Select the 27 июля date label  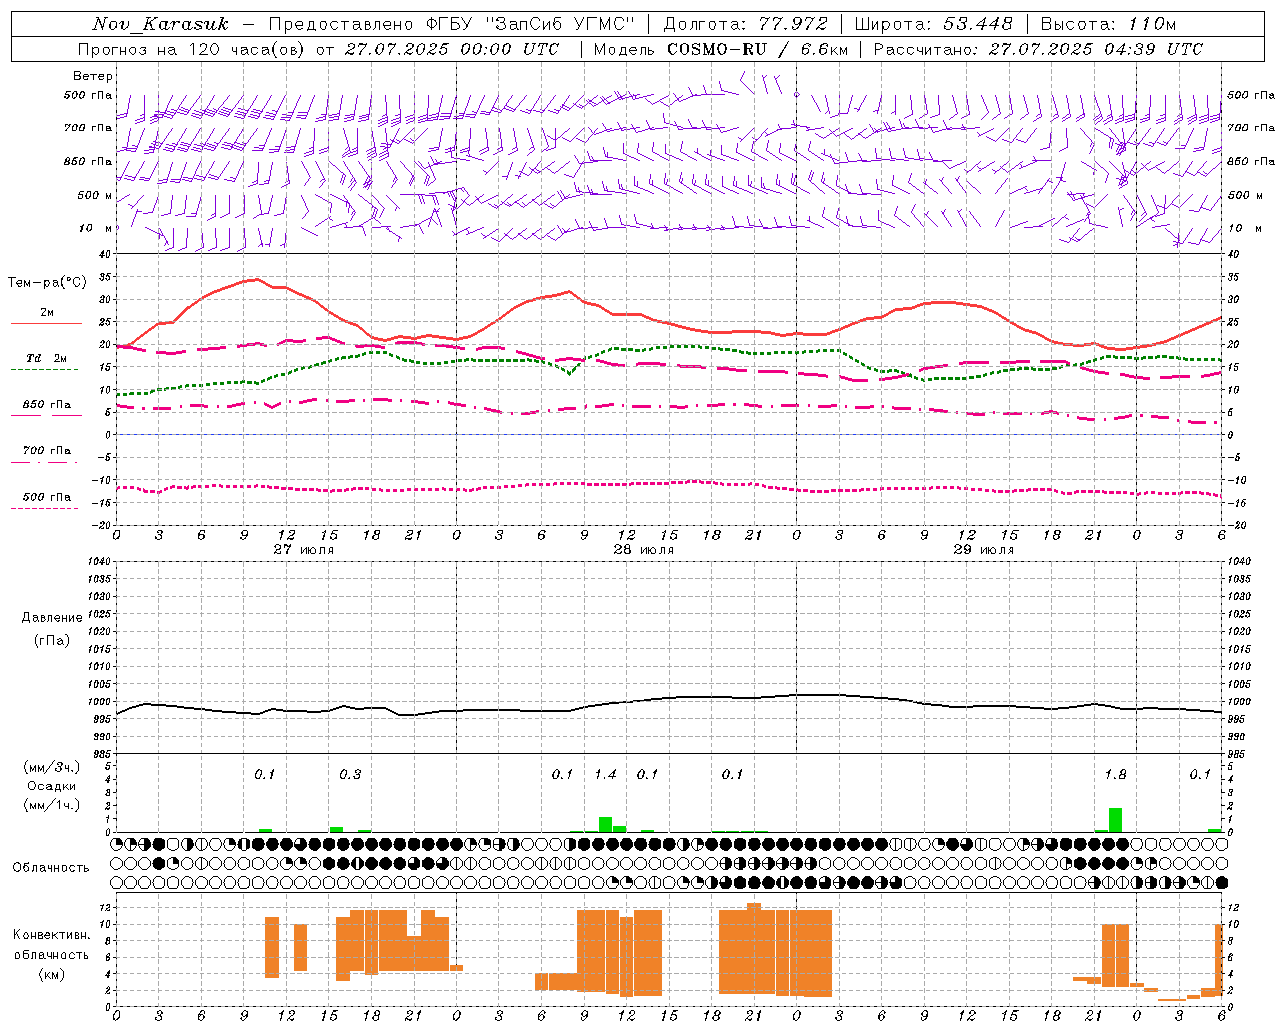pyautogui.click(x=304, y=549)
